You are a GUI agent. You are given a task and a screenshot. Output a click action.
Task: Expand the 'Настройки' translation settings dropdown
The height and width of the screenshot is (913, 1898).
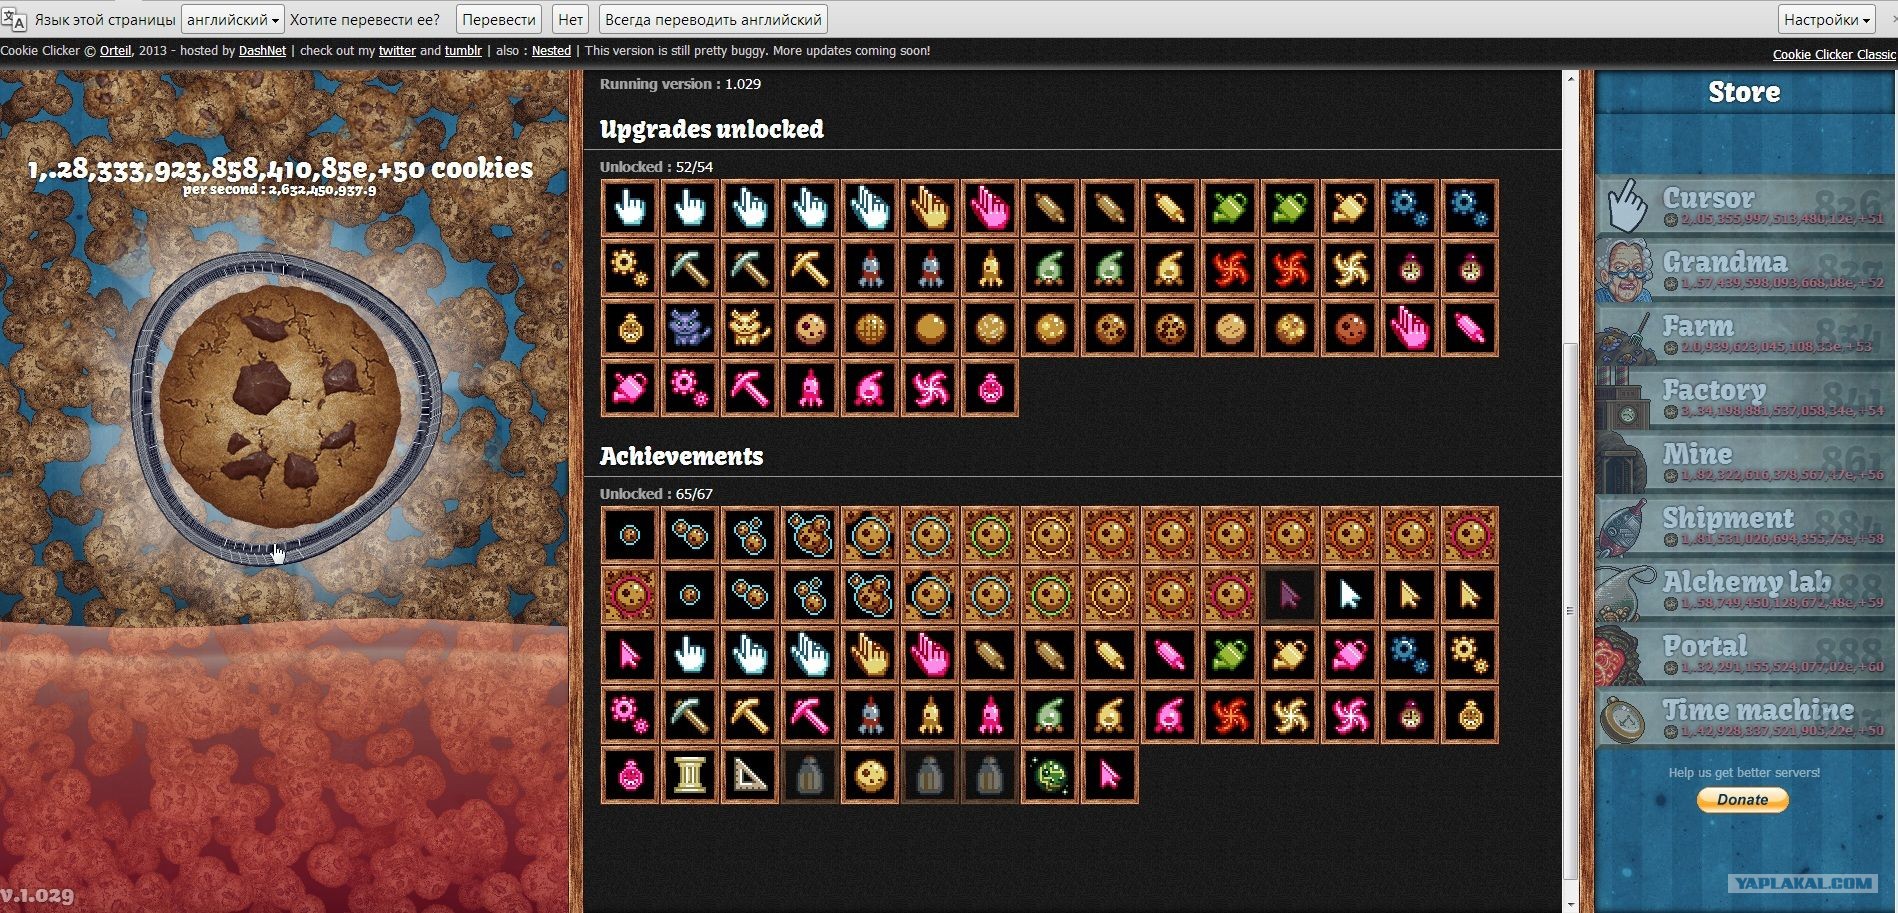(x=1827, y=19)
